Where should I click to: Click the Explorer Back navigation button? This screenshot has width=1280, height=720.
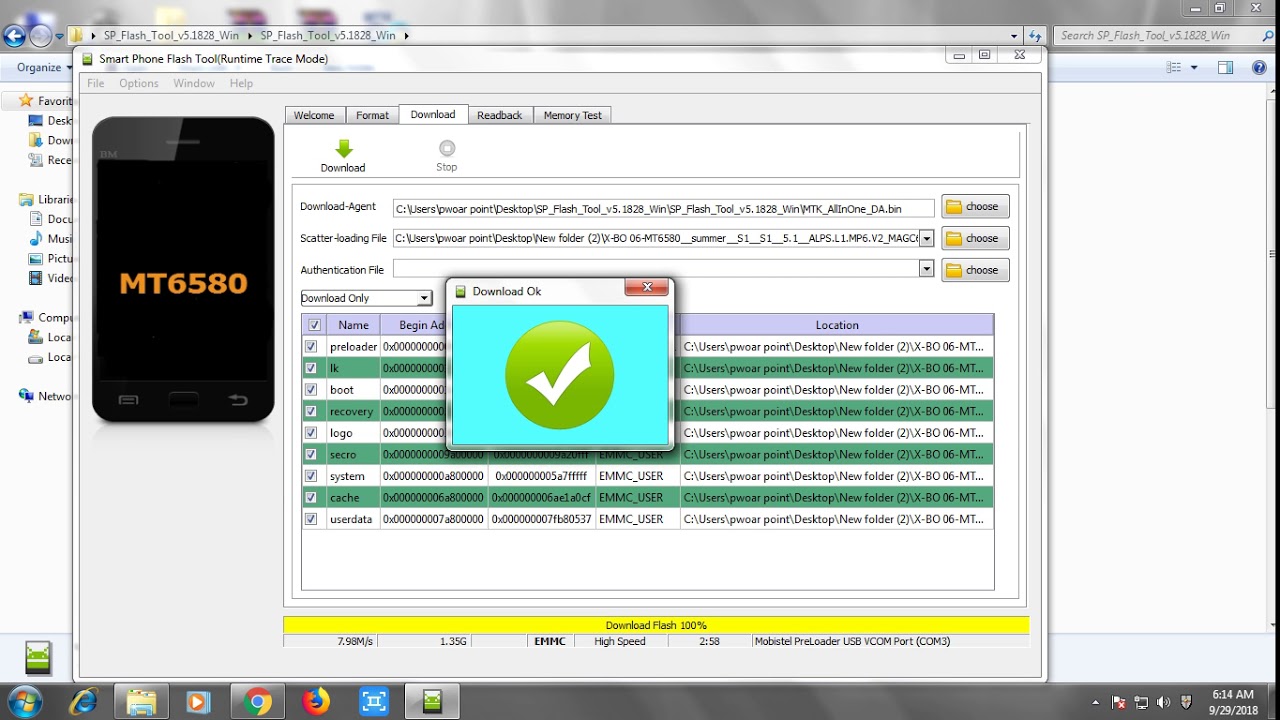[14, 37]
